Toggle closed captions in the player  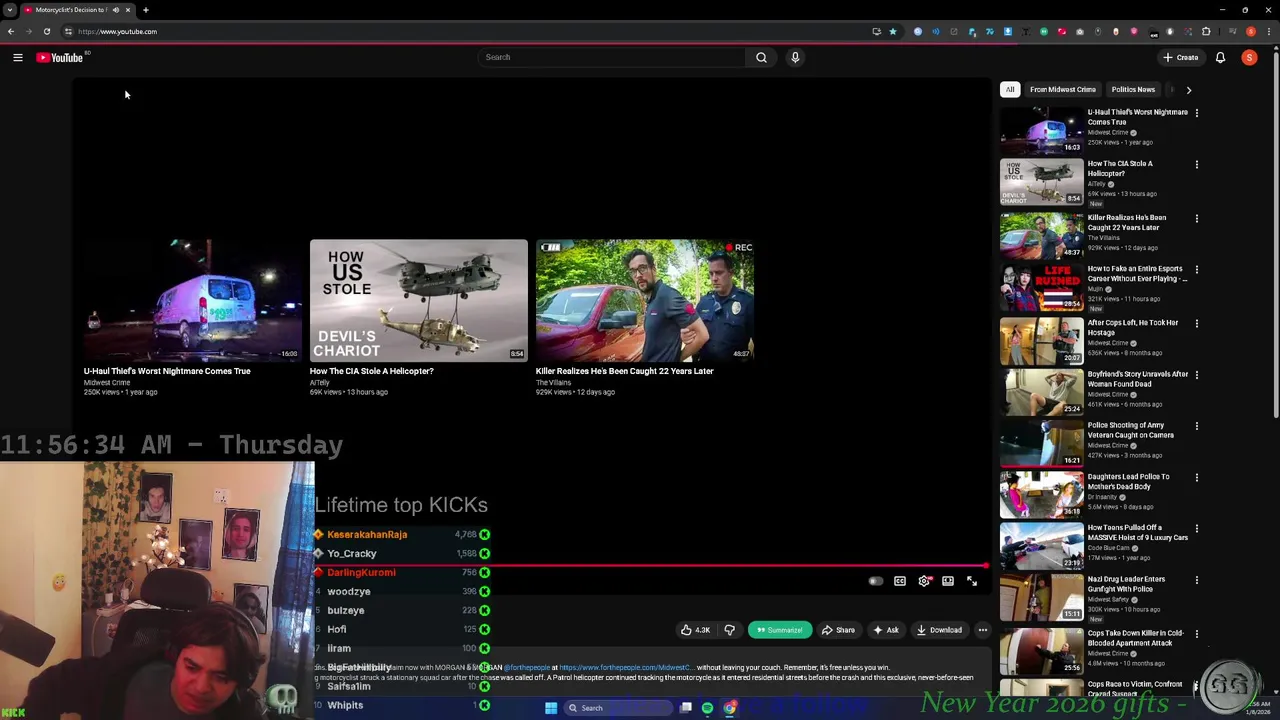(900, 581)
